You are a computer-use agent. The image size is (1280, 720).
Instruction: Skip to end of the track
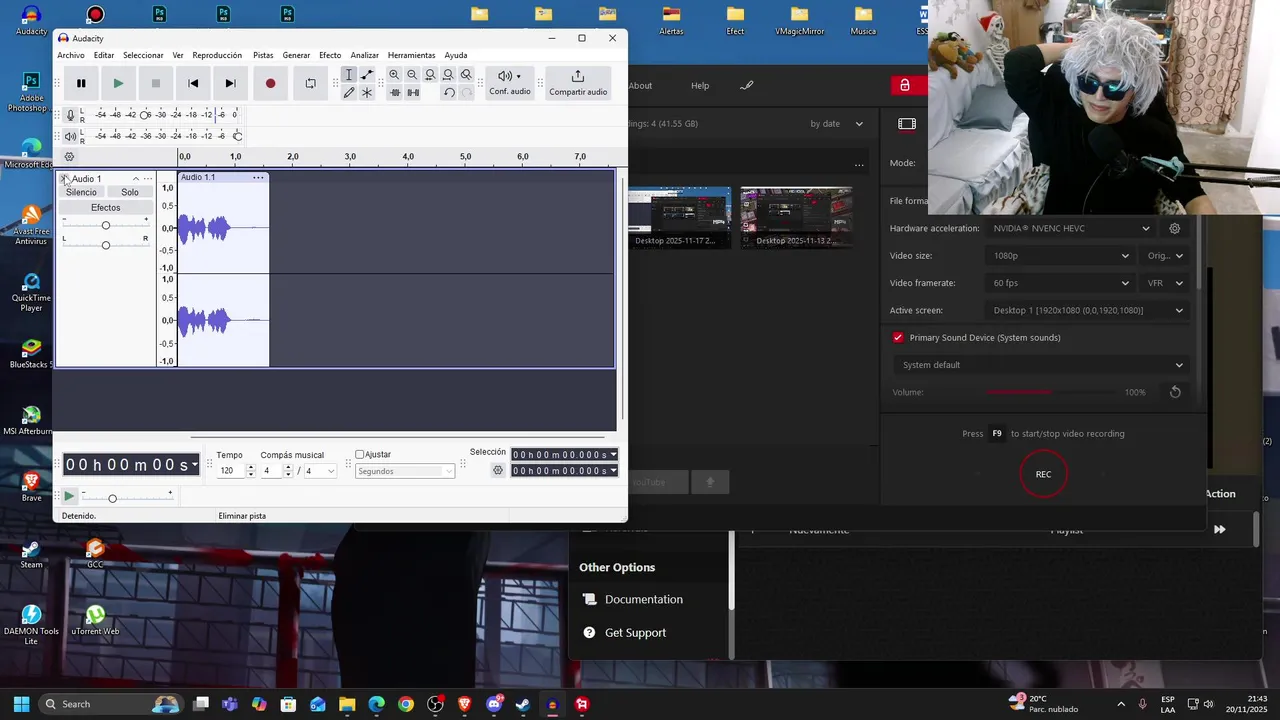coord(230,84)
